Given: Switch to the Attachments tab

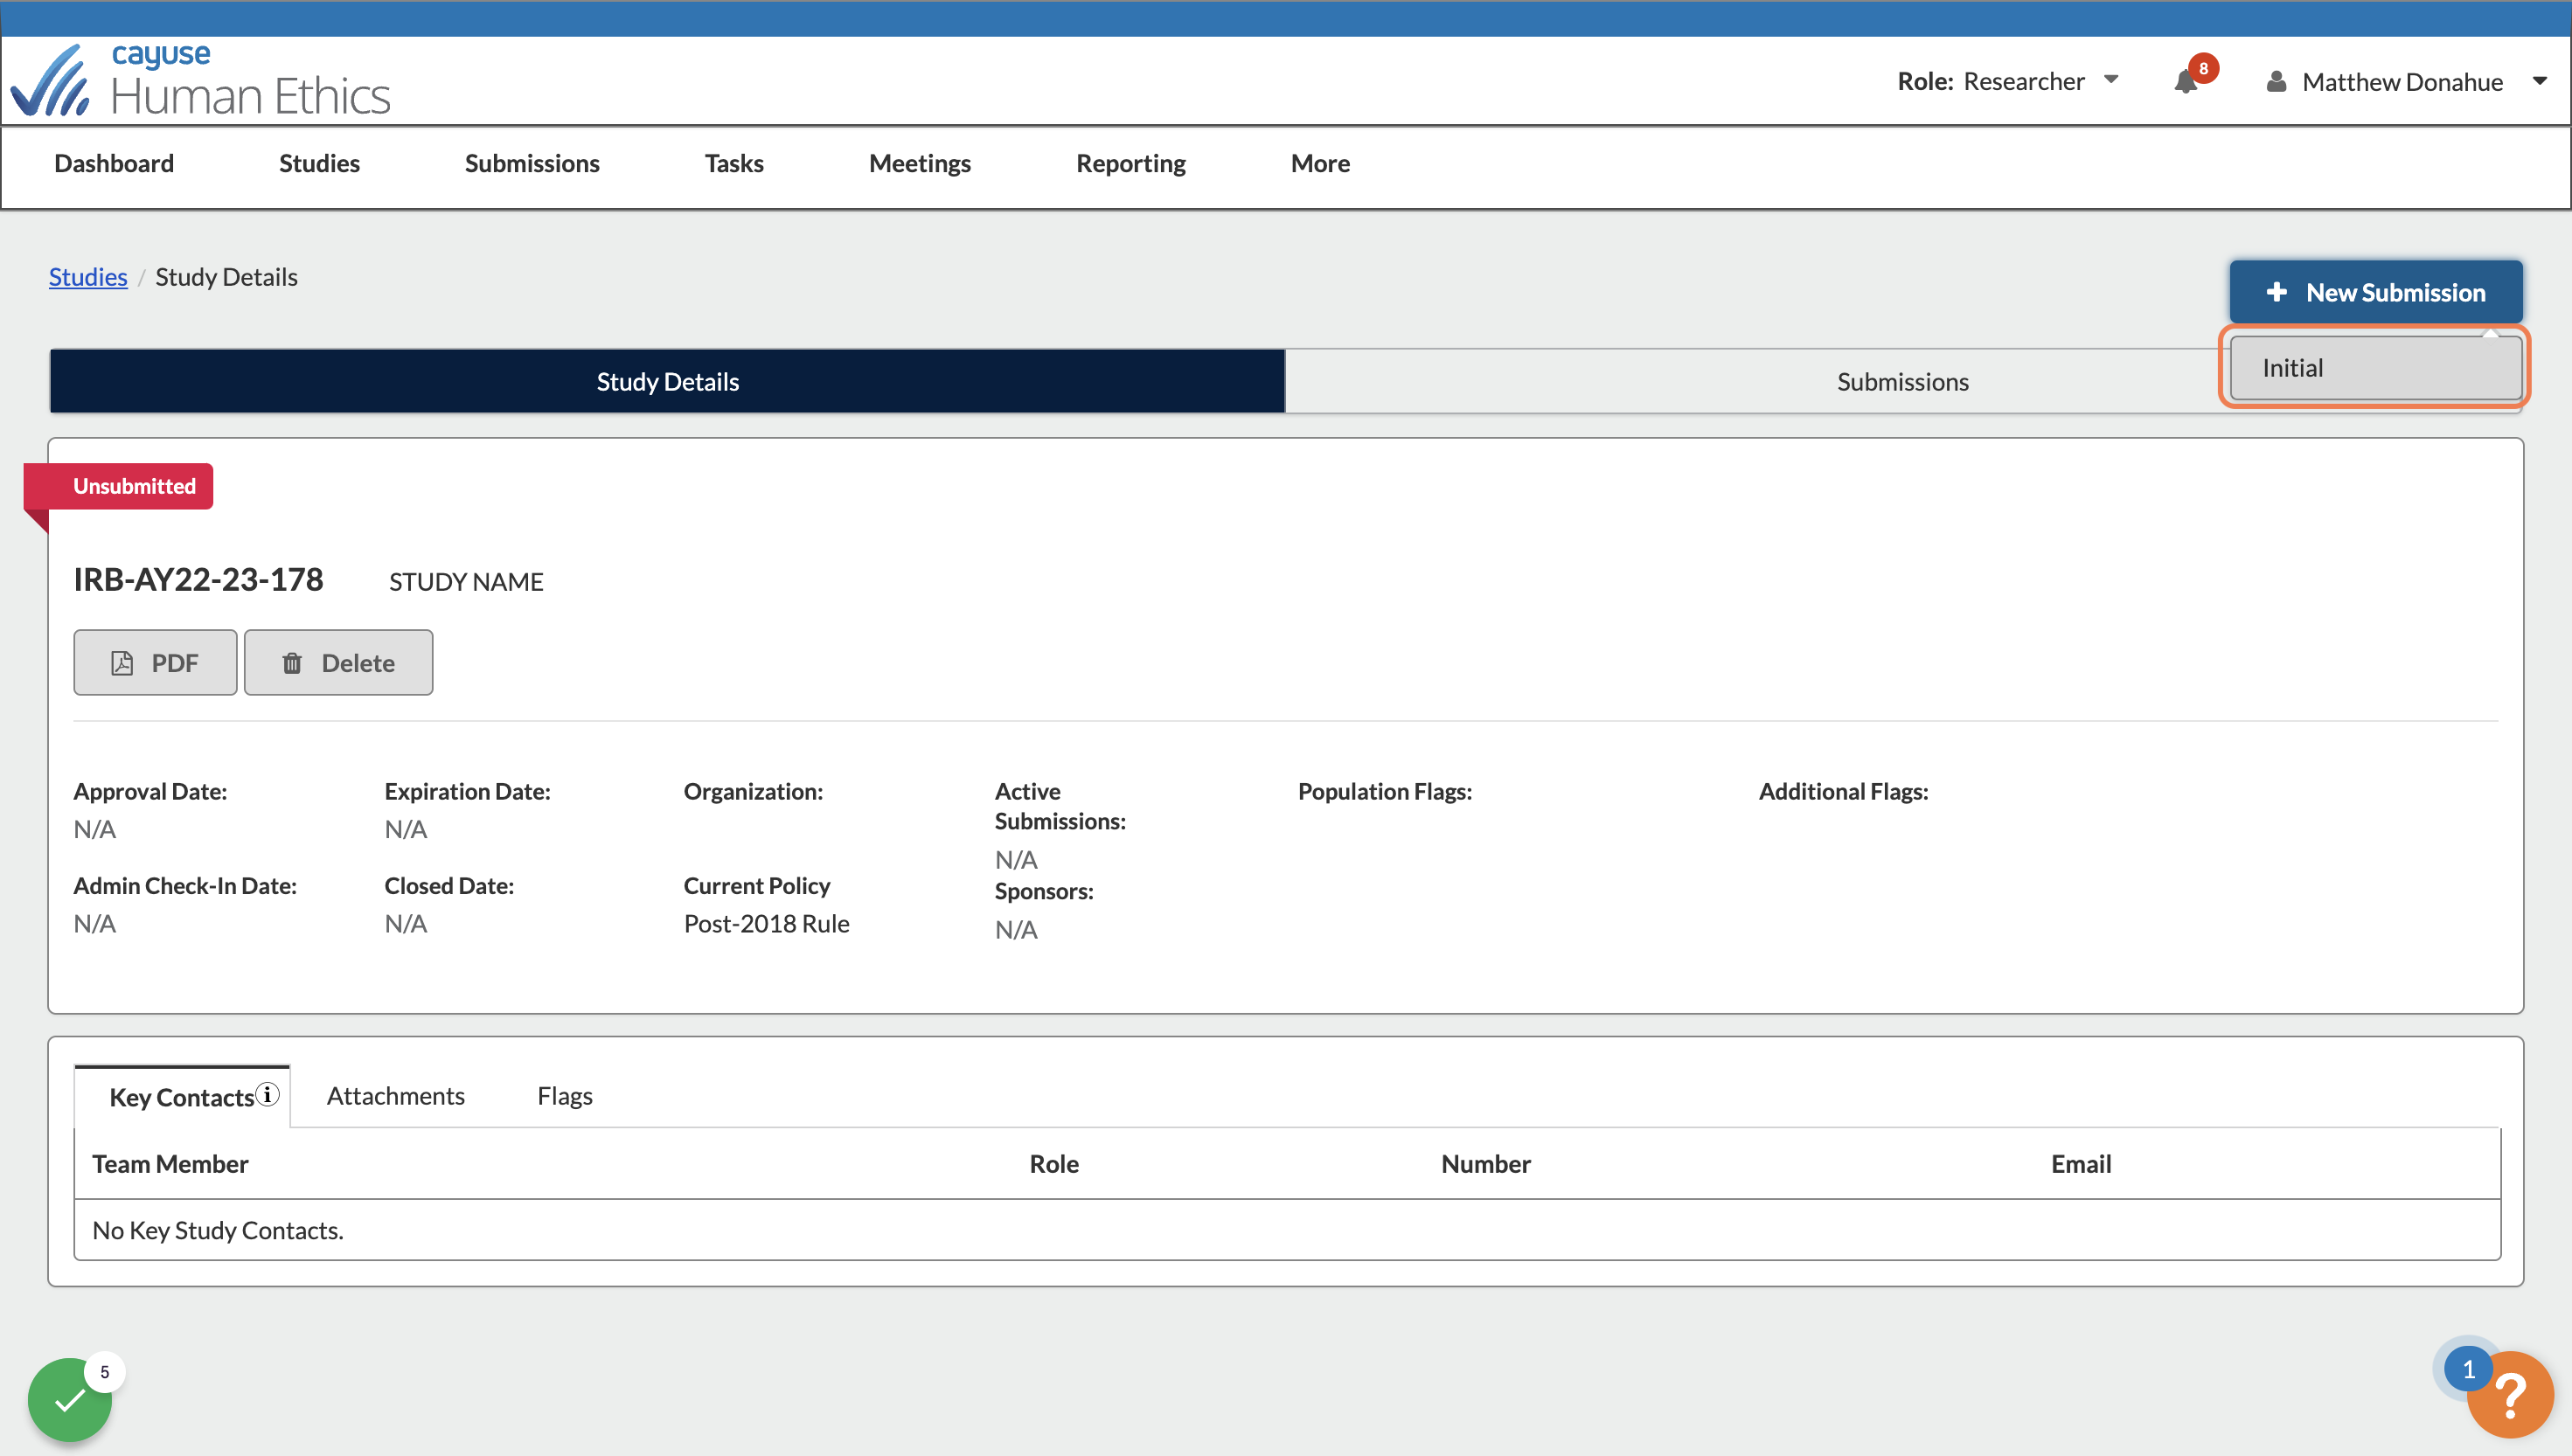Looking at the screenshot, I should [395, 1096].
